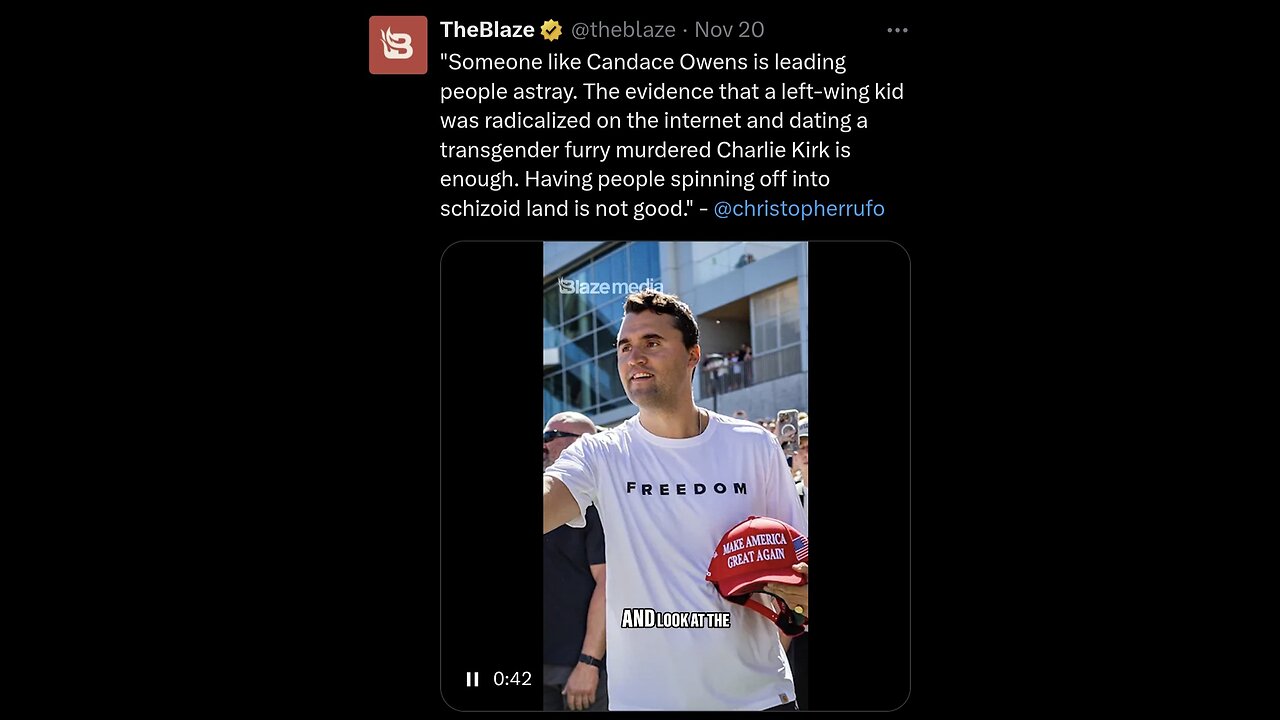1280x720 pixels.
Task: Pause the playing video
Action: (x=472, y=679)
